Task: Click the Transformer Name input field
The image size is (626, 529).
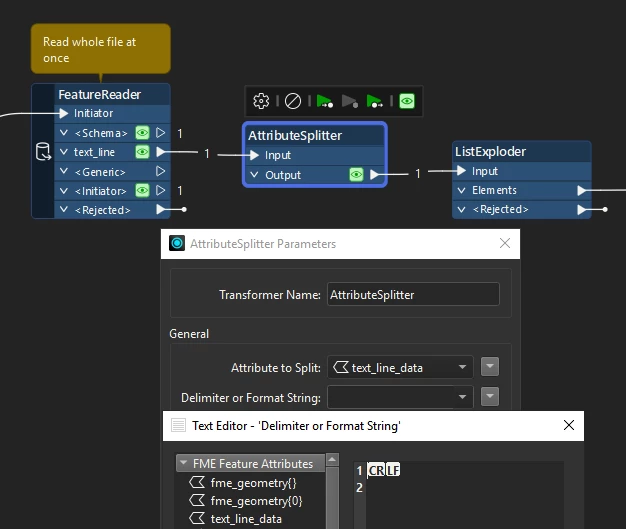Action: [x=413, y=294]
